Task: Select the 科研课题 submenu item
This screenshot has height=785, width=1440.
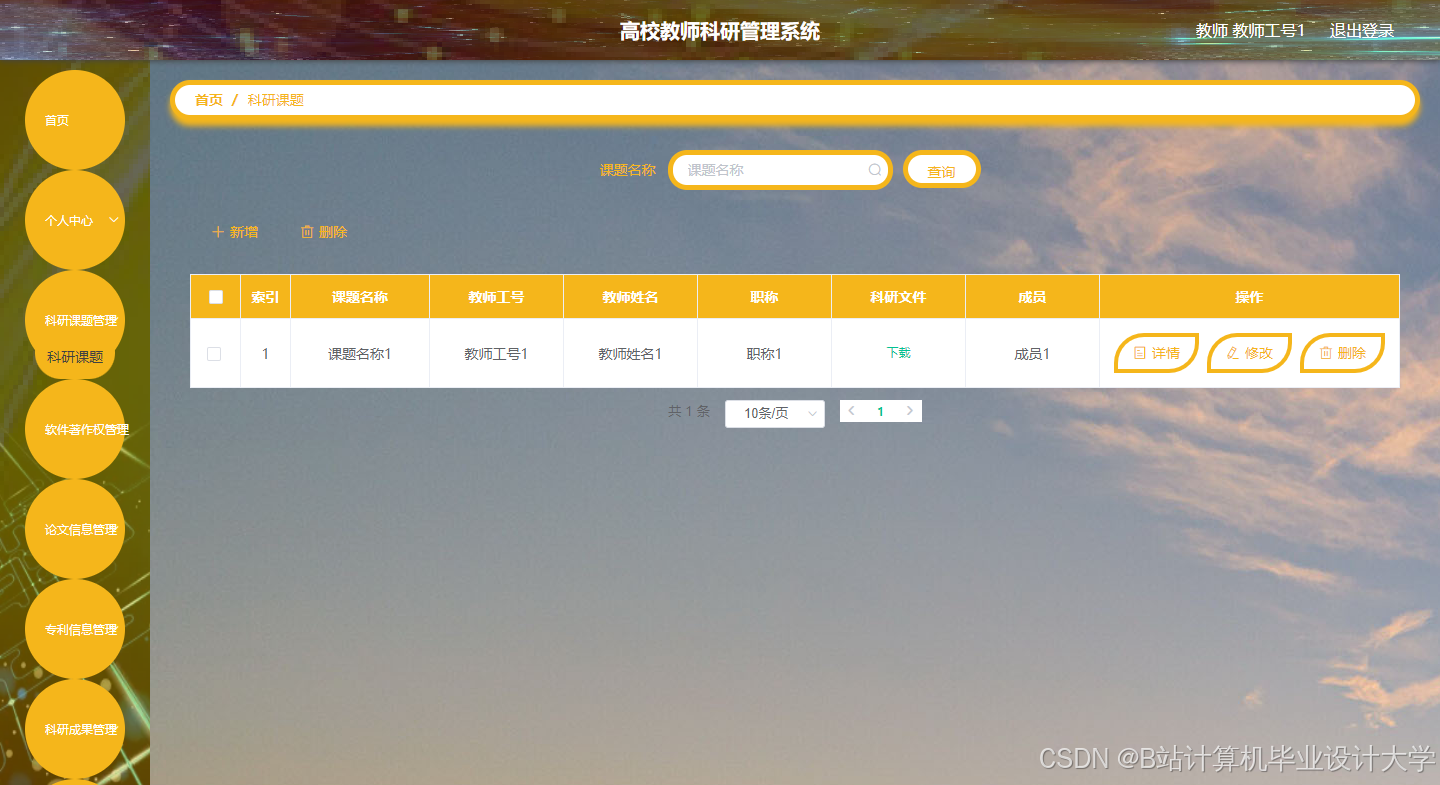Action: click(x=75, y=357)
